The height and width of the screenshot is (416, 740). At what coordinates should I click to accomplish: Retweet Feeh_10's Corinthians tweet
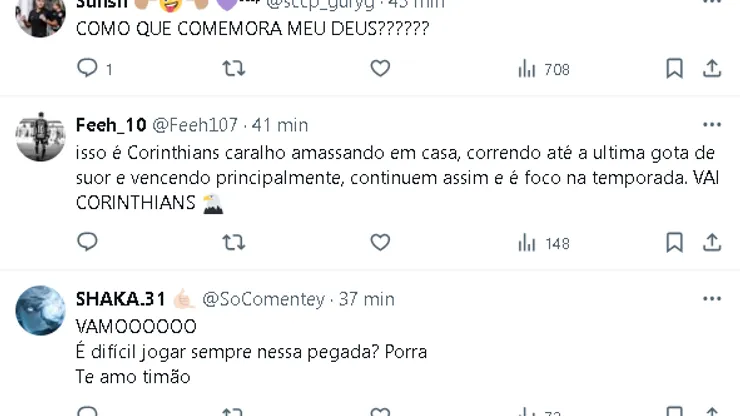(x=233, y=242)
